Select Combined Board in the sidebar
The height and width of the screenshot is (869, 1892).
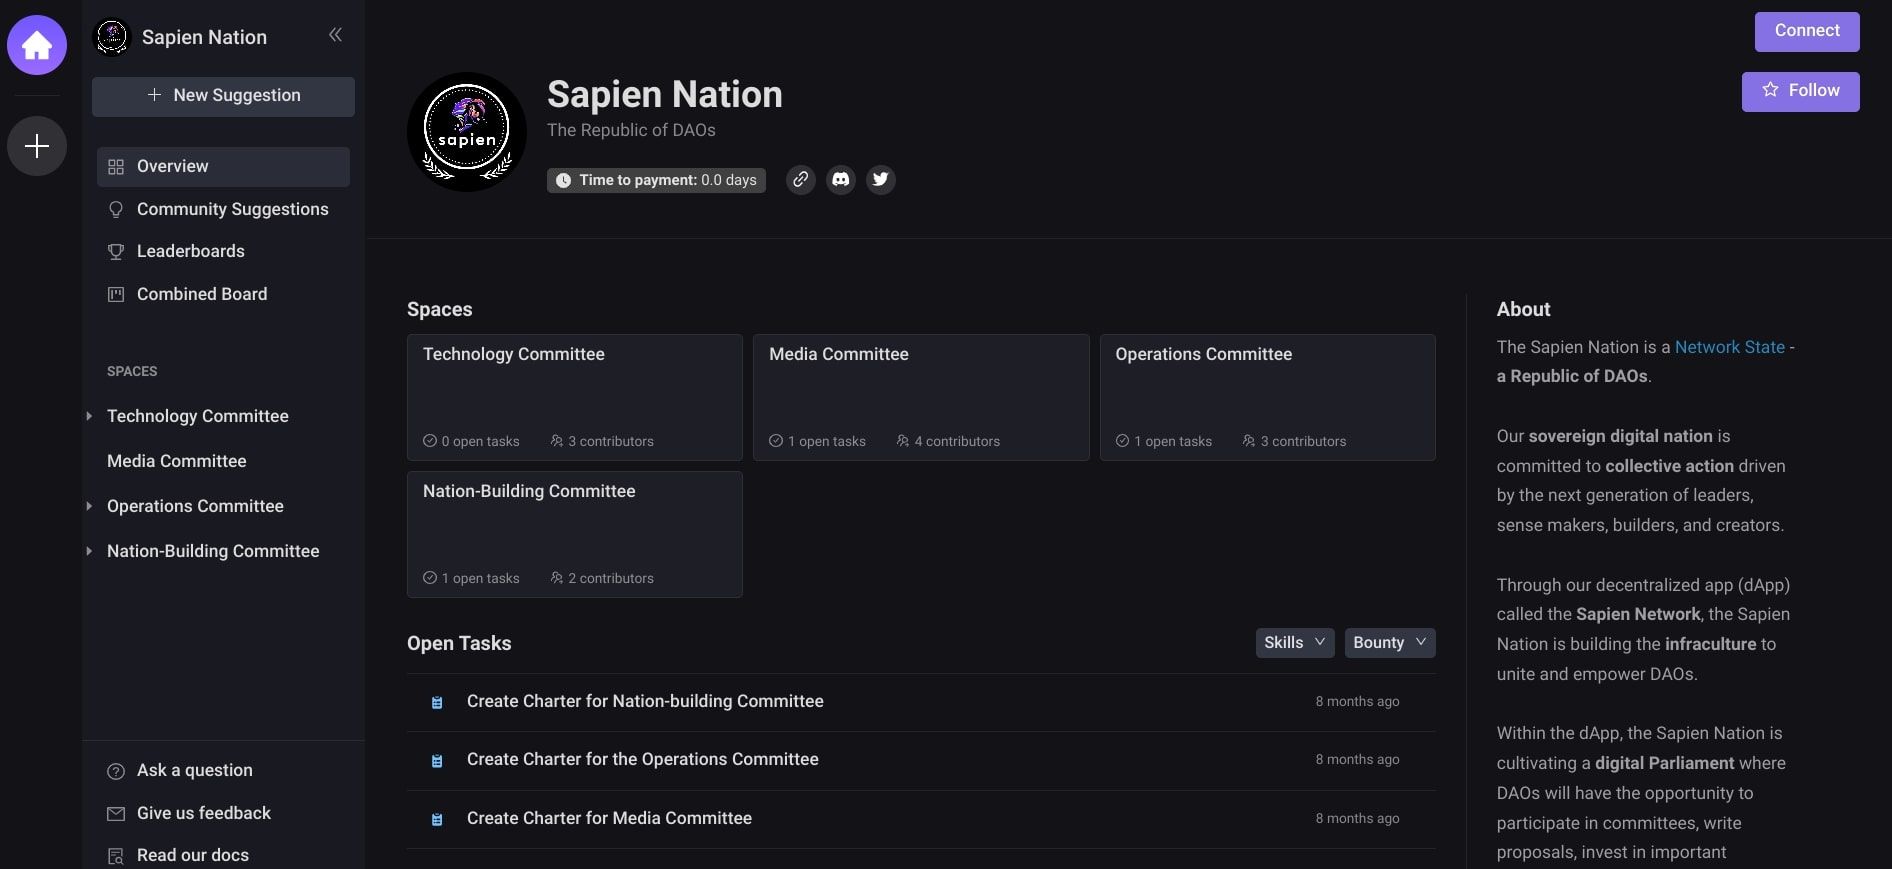pos(201,294)
